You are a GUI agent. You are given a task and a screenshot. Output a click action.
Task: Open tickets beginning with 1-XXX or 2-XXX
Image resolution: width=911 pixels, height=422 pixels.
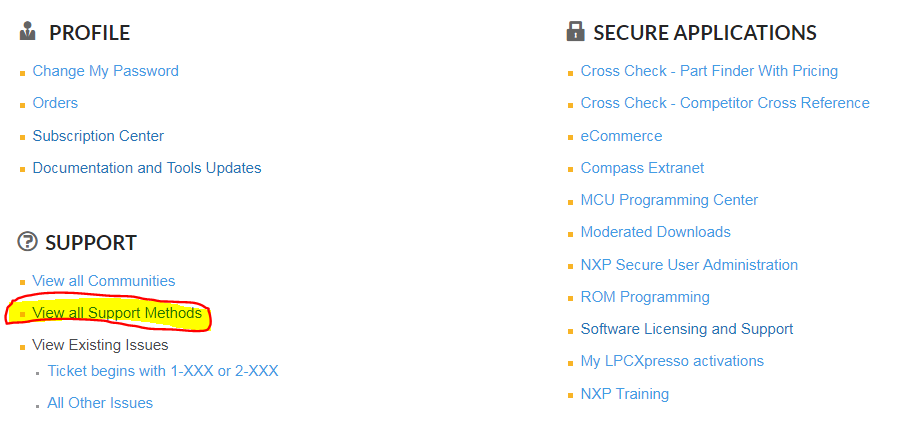click(163, 371)
